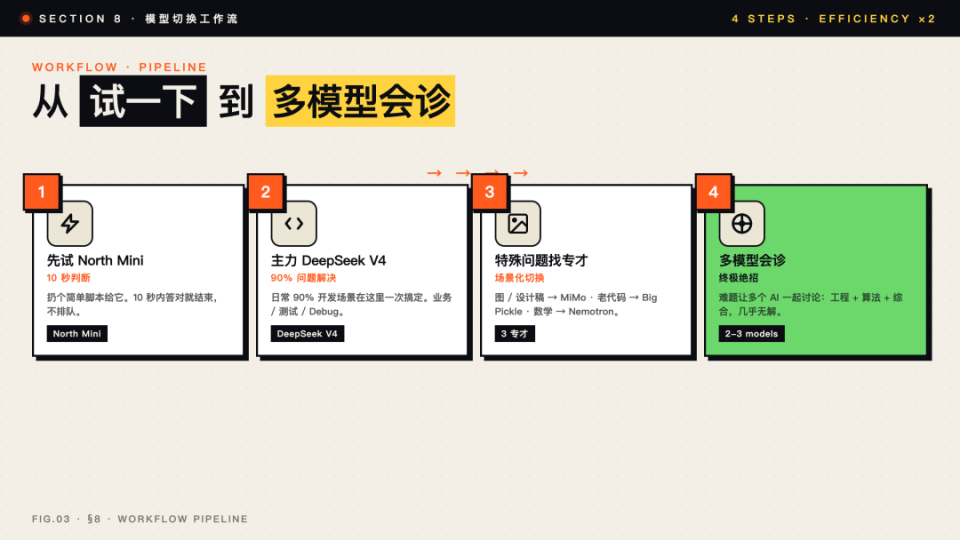Click 'SECTION 8 · 模型切换工作流' header text
The width and height of the screenshot is (960, 540).
click(138, 19)
